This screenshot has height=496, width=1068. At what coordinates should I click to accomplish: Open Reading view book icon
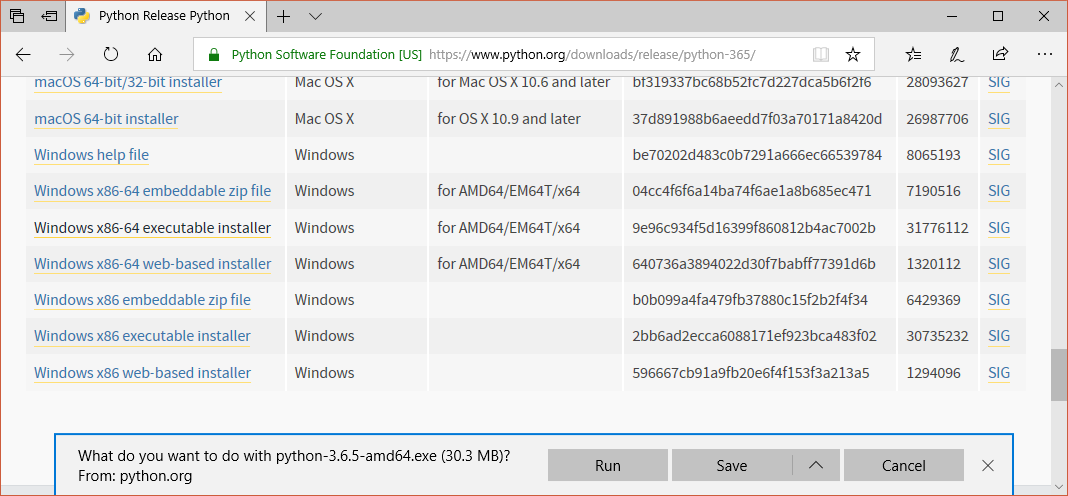coord(821,55)
